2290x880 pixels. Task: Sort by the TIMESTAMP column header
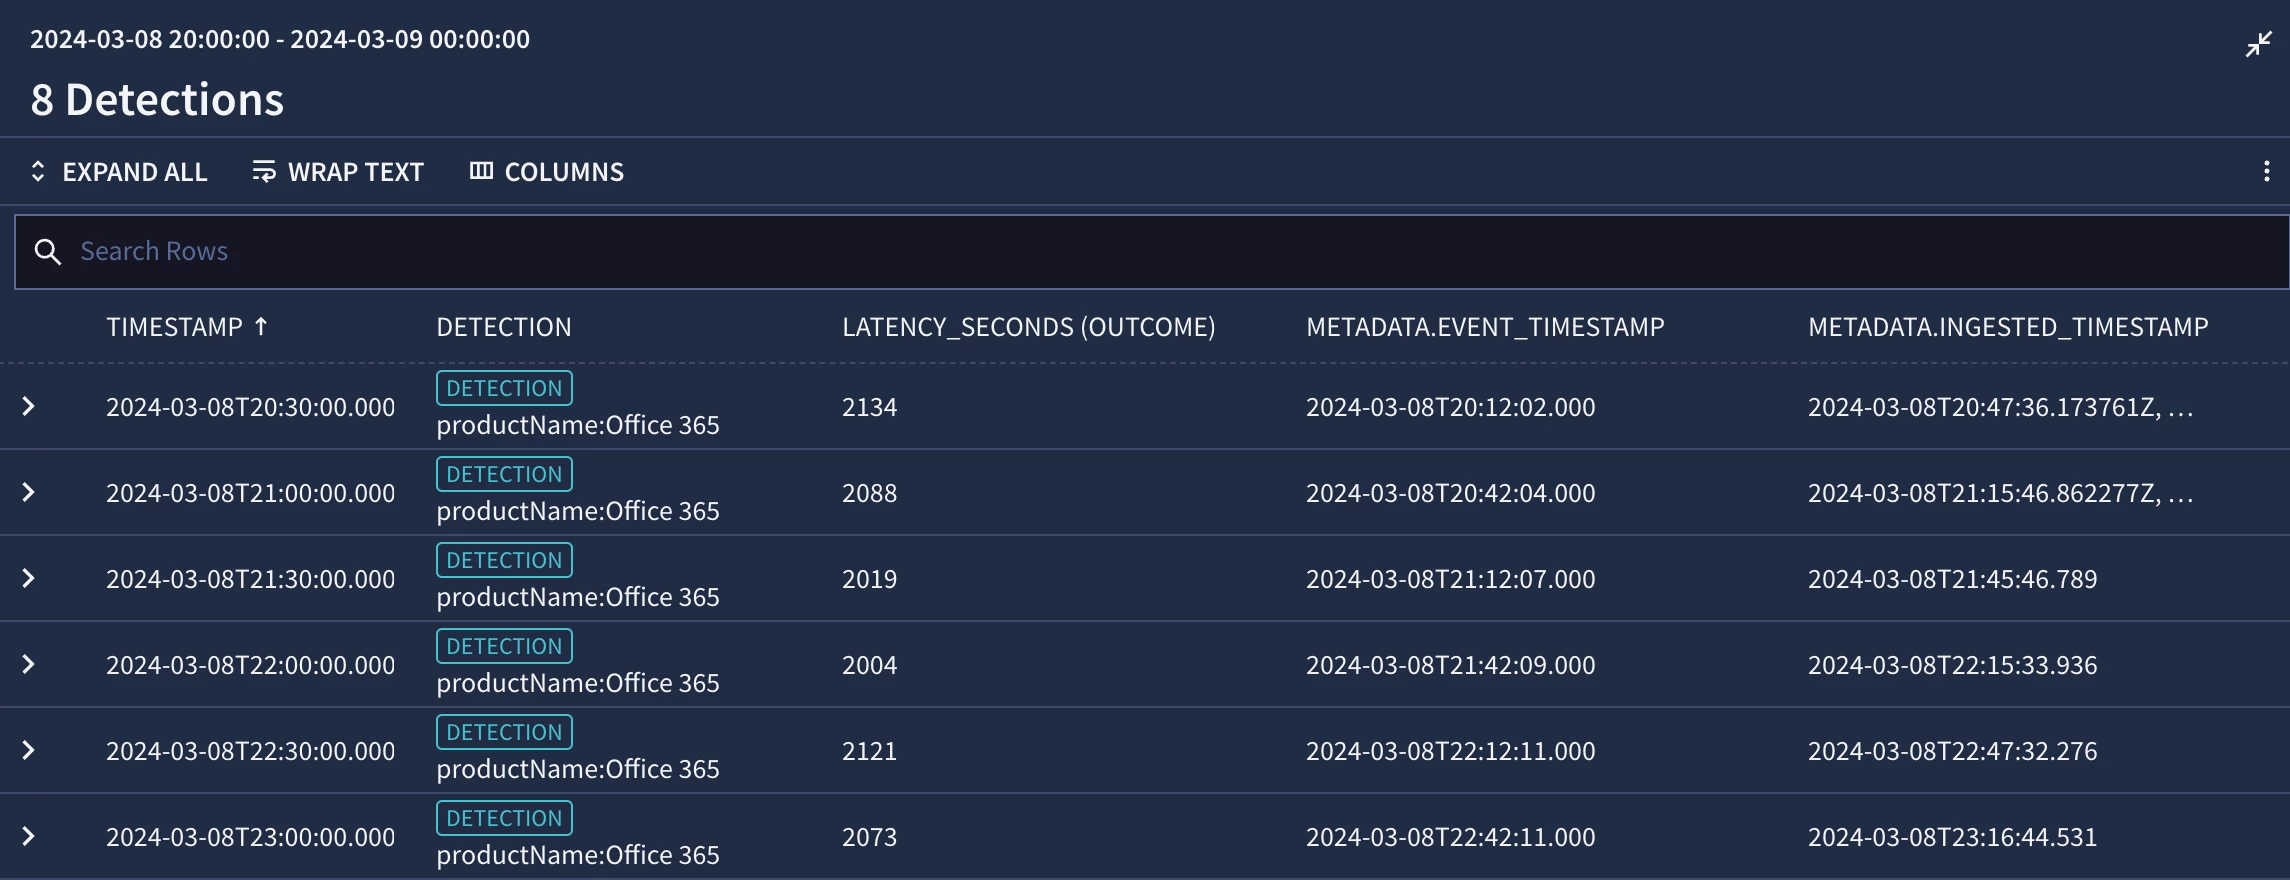click(x=175, y=327)
